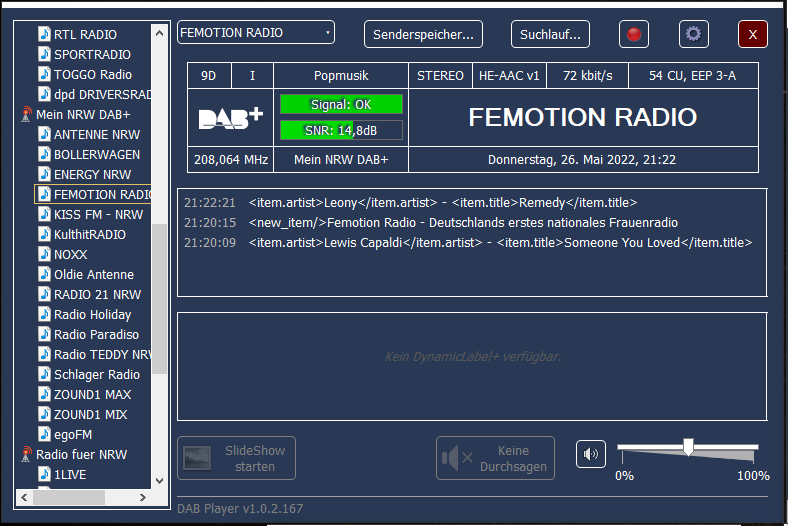Click the STEREO audio mode cell
Image resolution: width=788 pixels, height=526 pixels.
pyautogui.click(x=440, y=76)
